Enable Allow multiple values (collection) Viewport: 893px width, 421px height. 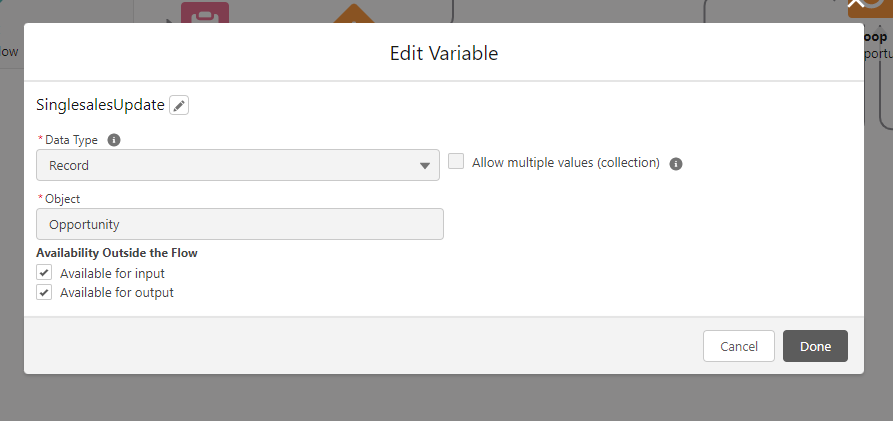(x=456, y=162)
